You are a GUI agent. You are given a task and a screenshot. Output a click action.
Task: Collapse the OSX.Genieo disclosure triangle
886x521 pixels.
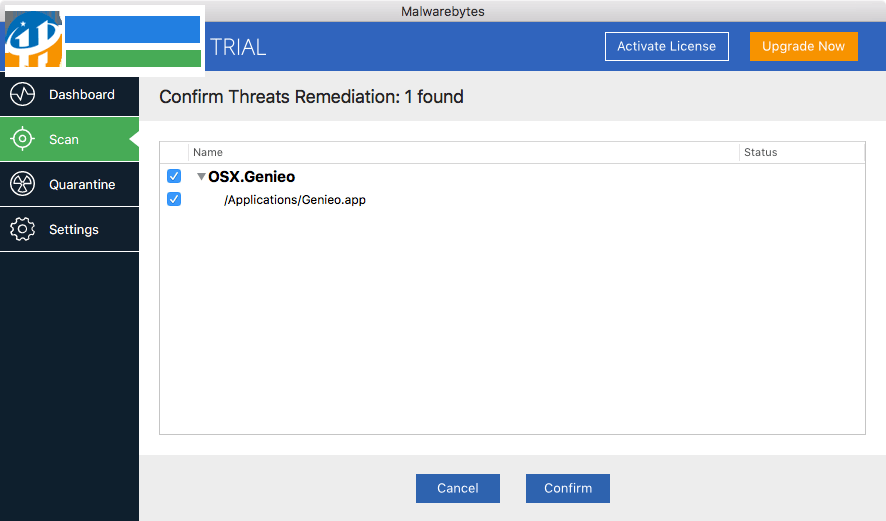201,177
